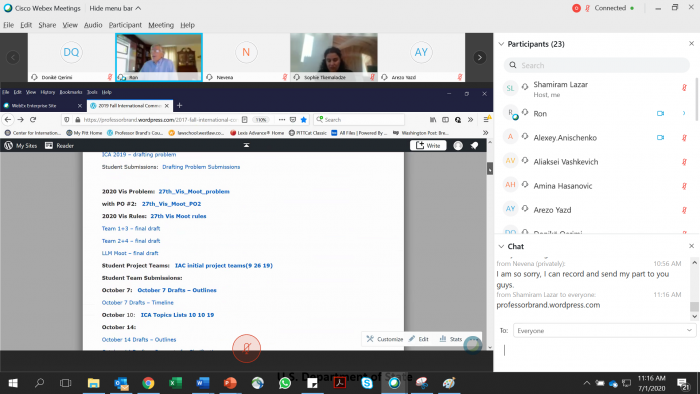The height and width of the screenshot is (394, 700).
Task: Open the chat recipient Everyone dropdown
Action: click(x=604, y=331)
